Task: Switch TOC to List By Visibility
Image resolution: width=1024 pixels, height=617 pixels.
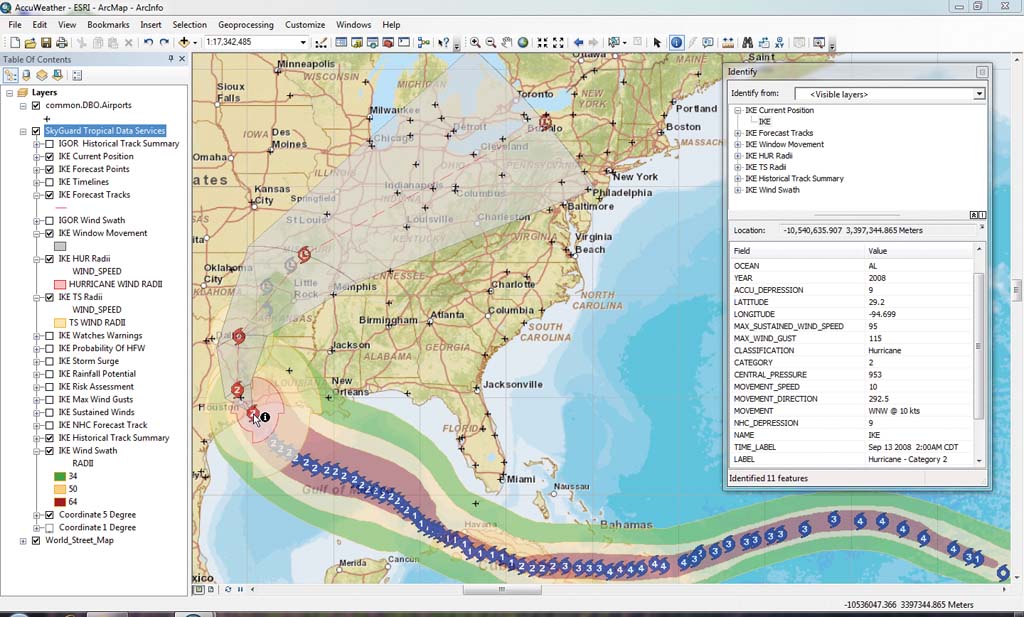Action: pos(42,75)
